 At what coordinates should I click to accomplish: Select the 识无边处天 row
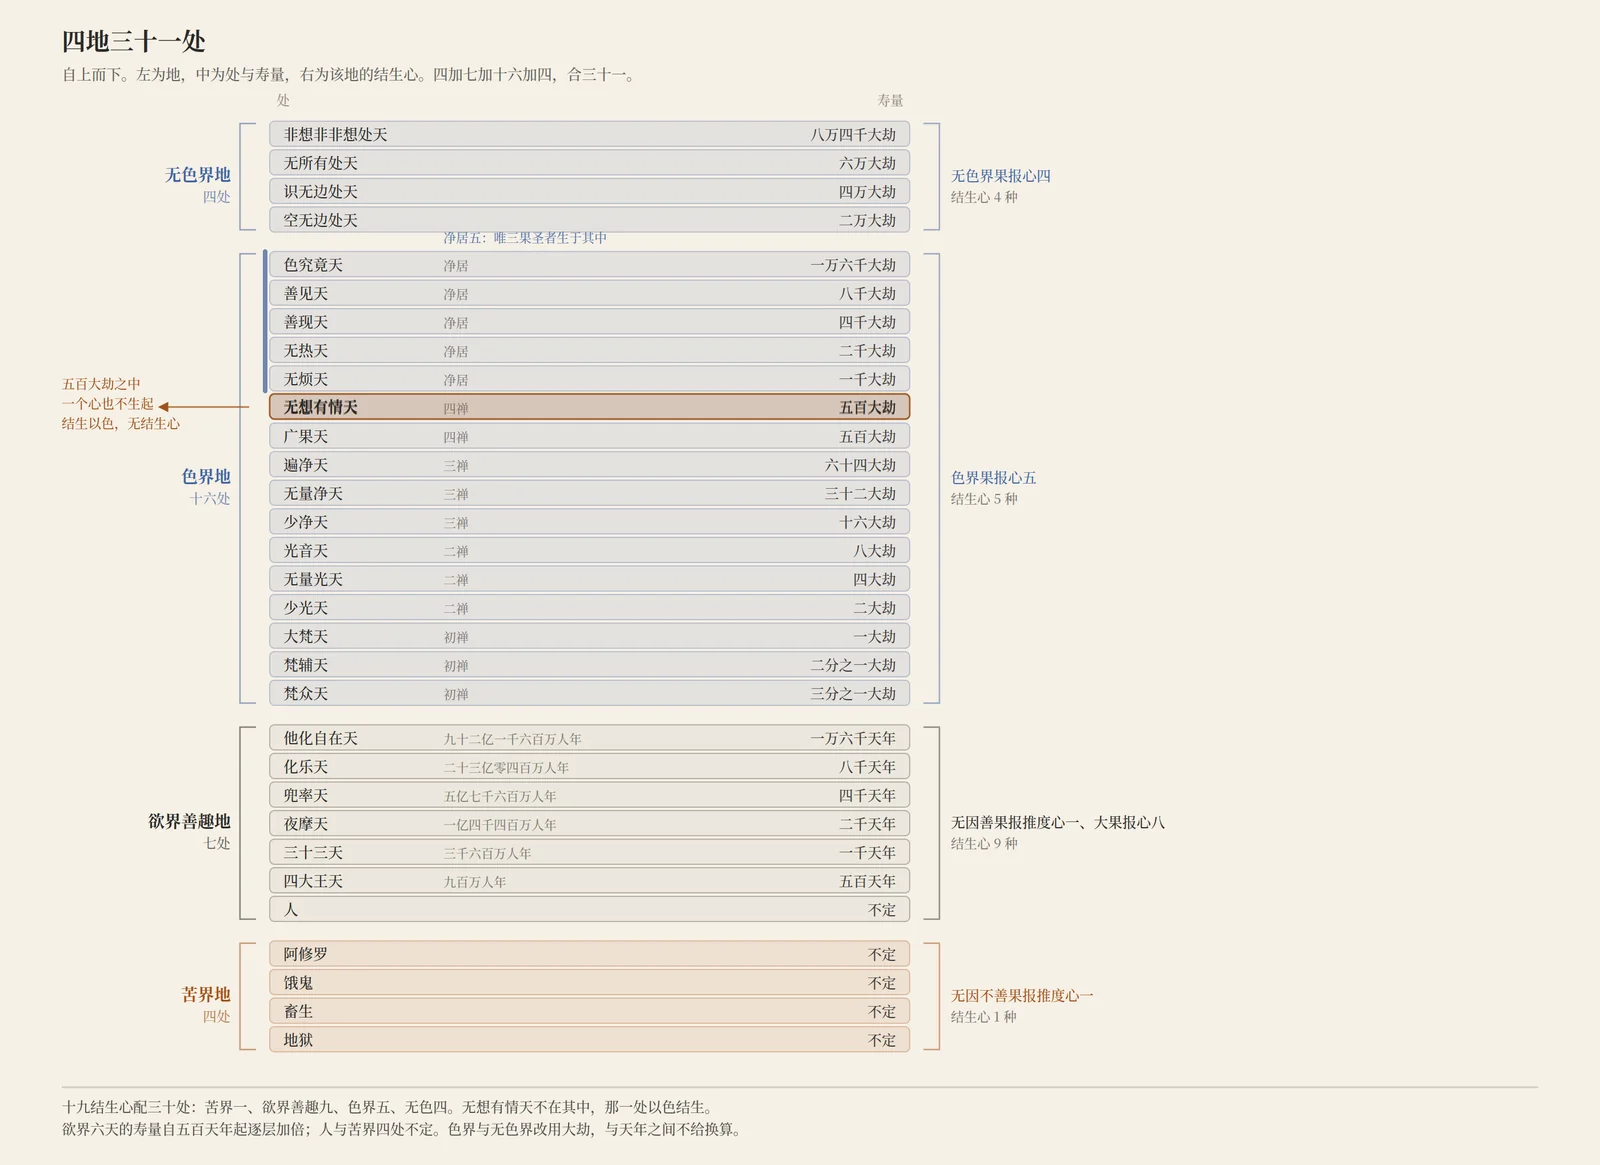(x=589, y=191)
